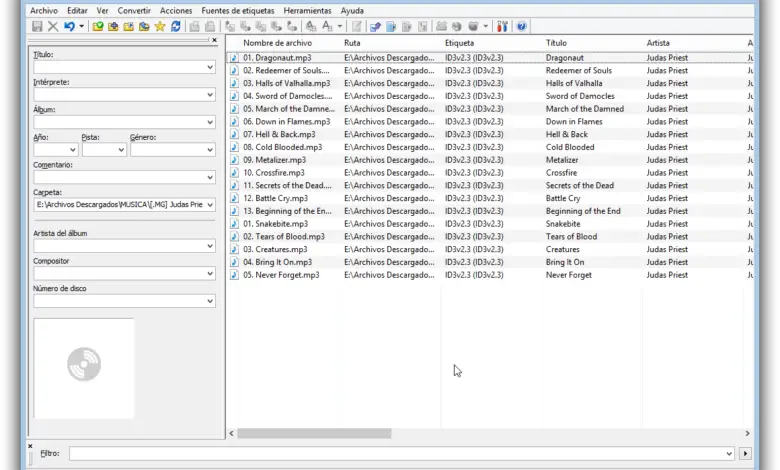Sort by the Ruta column header
The image size is (780, 470).
352,43
